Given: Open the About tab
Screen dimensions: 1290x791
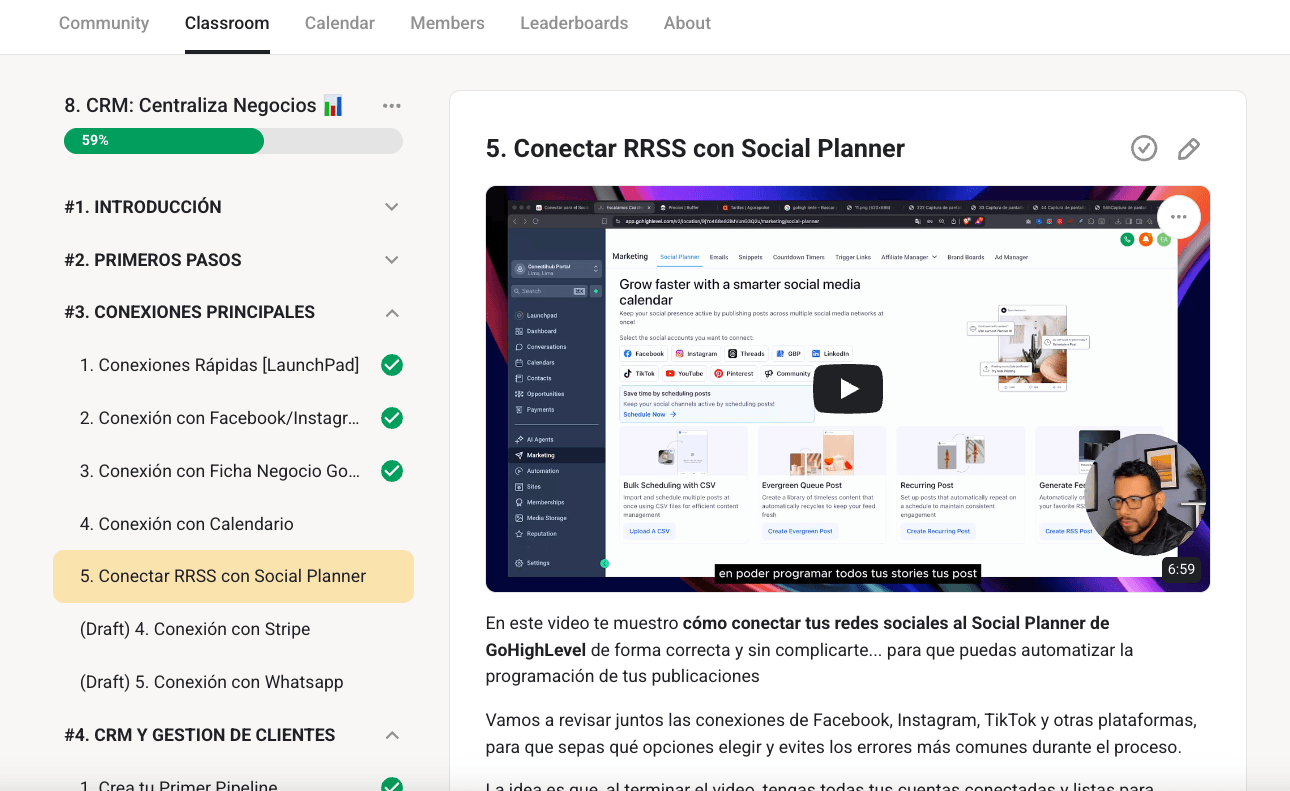Looking at the screenshot, I should (687, 23).
